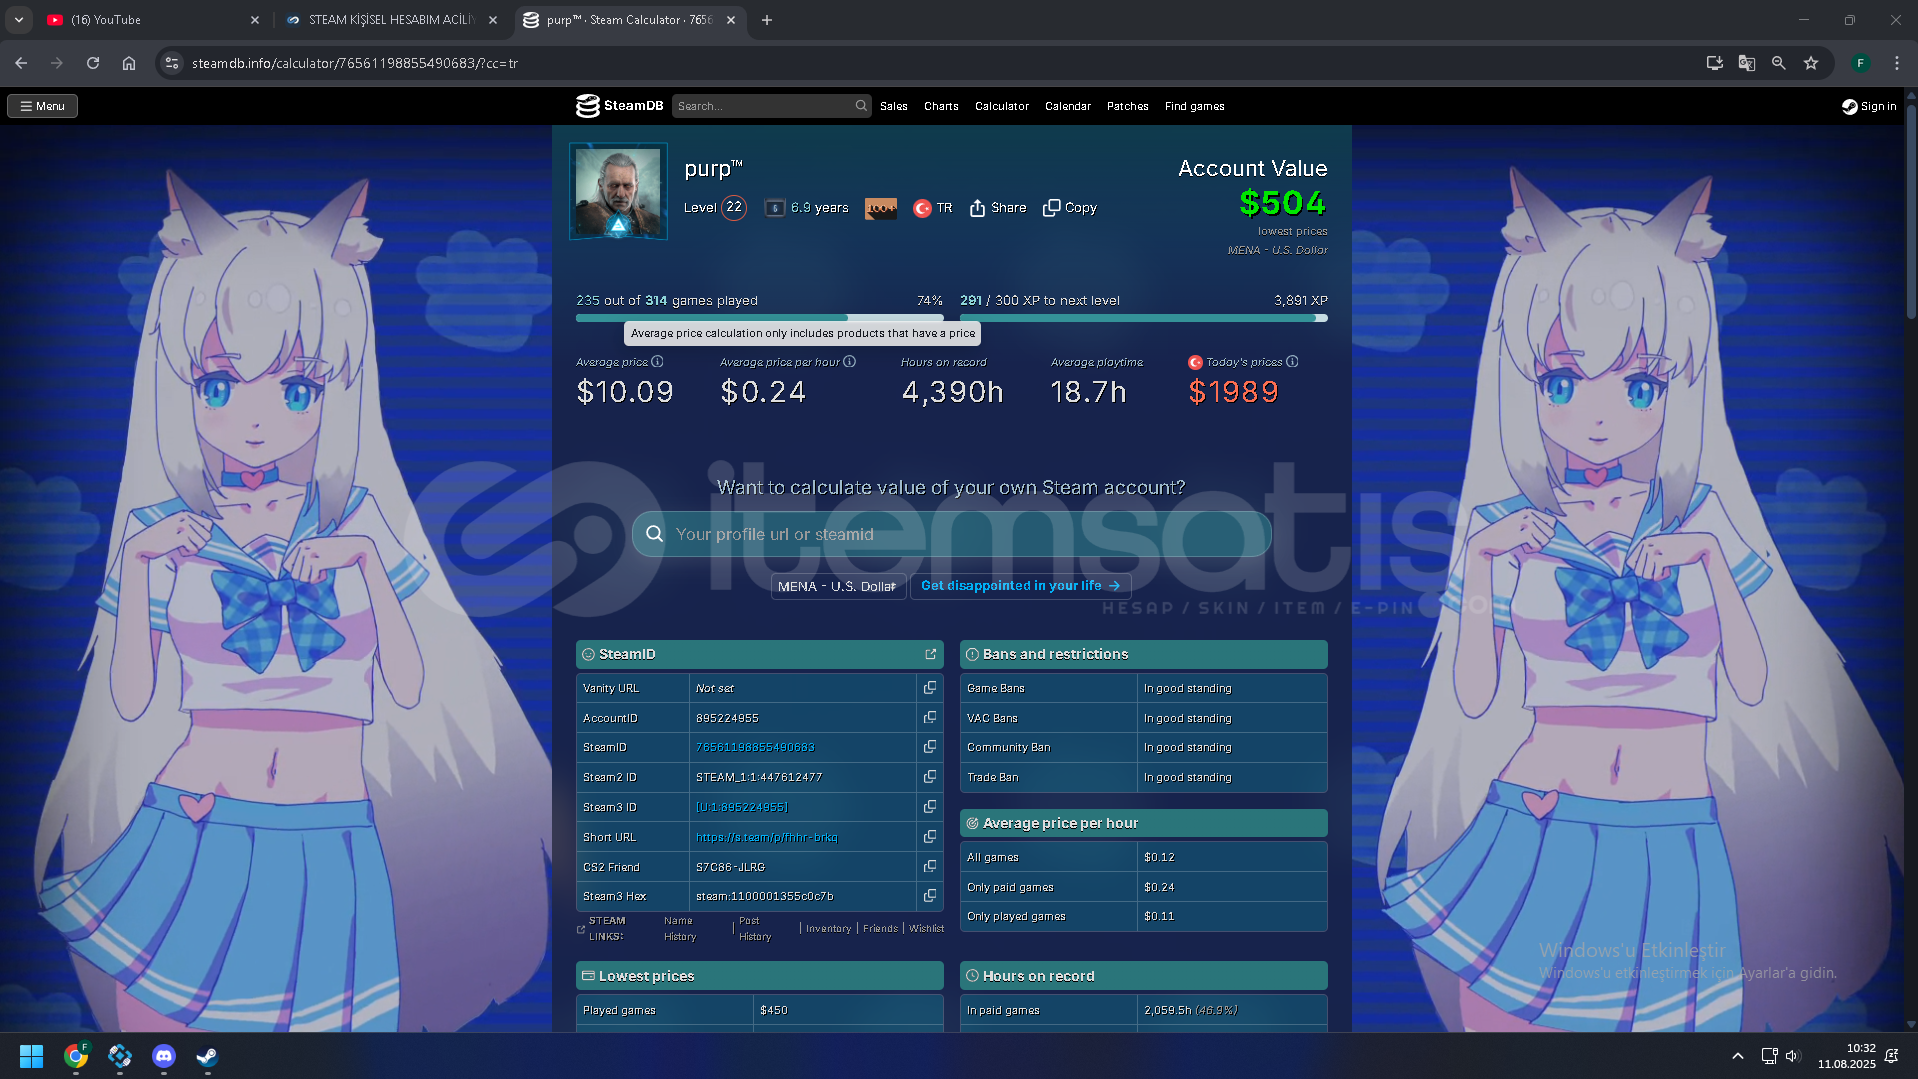Copy the AccountID value
Image resolution: width=1918 pixels, height=1079 pixels.
(x=930, y=718)
